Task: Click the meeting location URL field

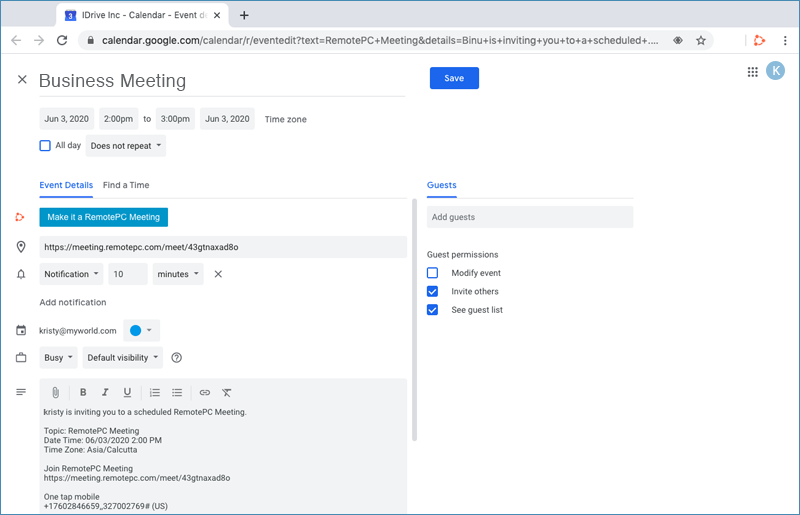Action: click(223, 247)
